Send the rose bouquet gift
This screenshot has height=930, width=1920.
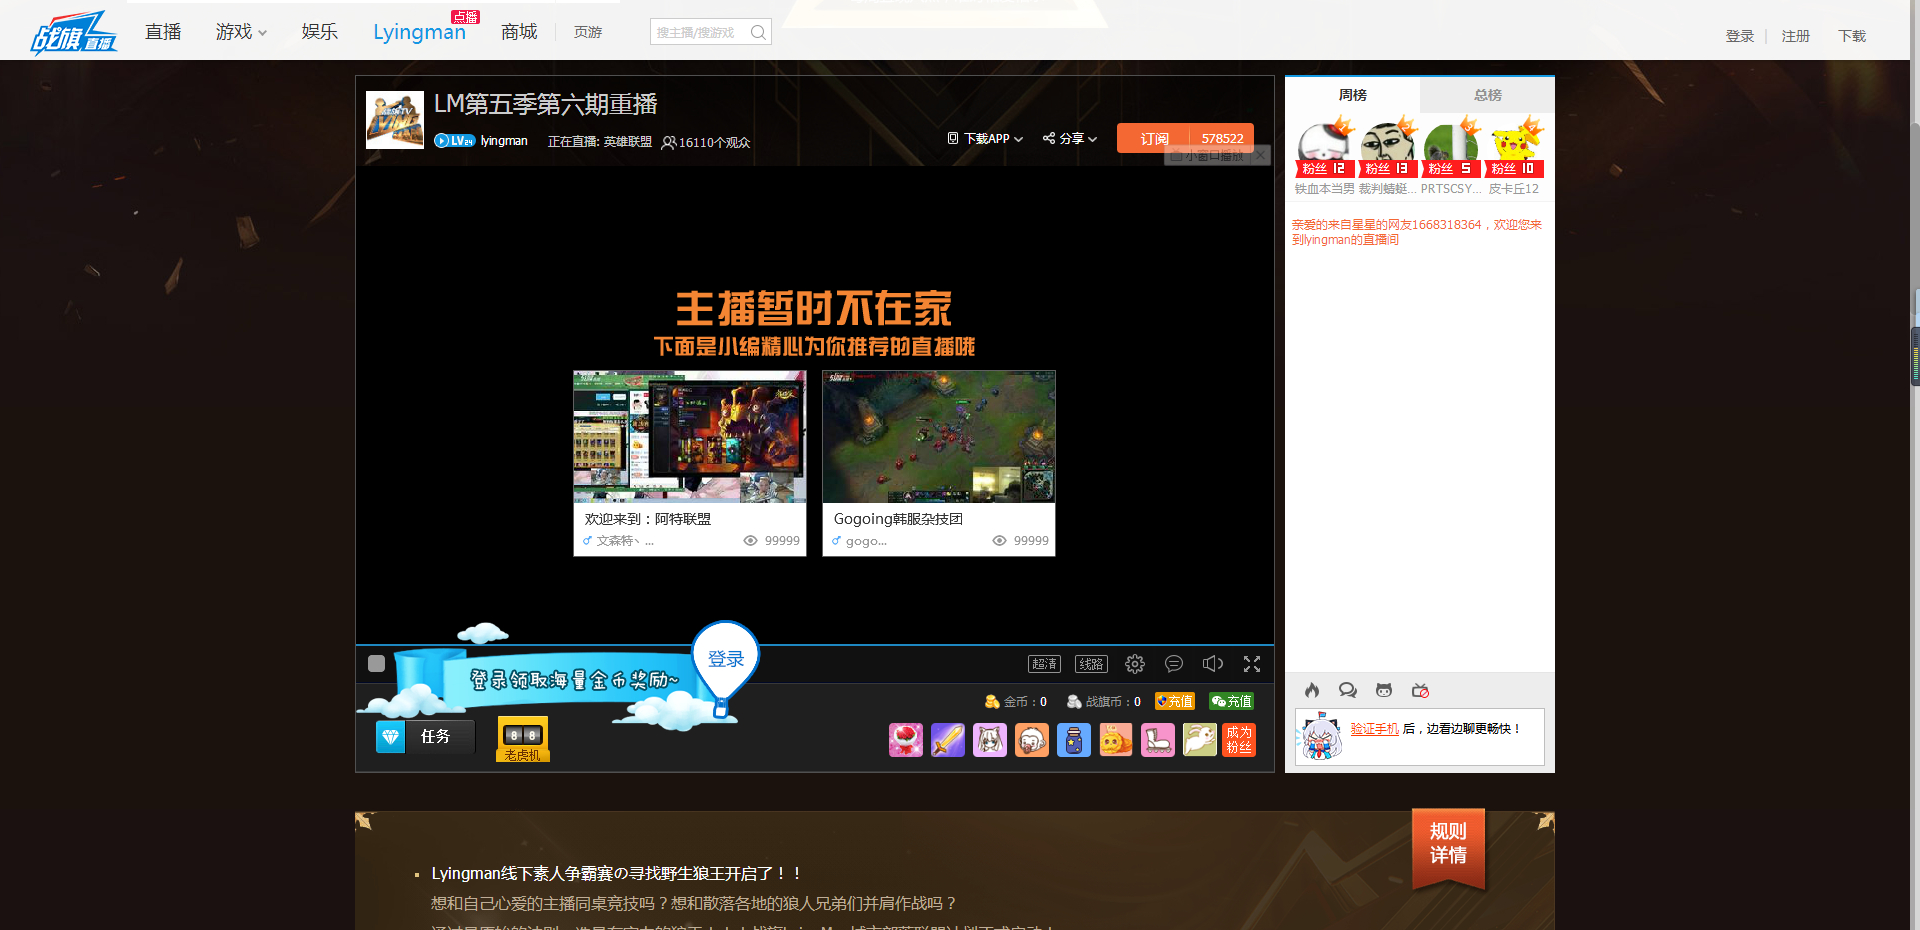click(x=906, y=740)
